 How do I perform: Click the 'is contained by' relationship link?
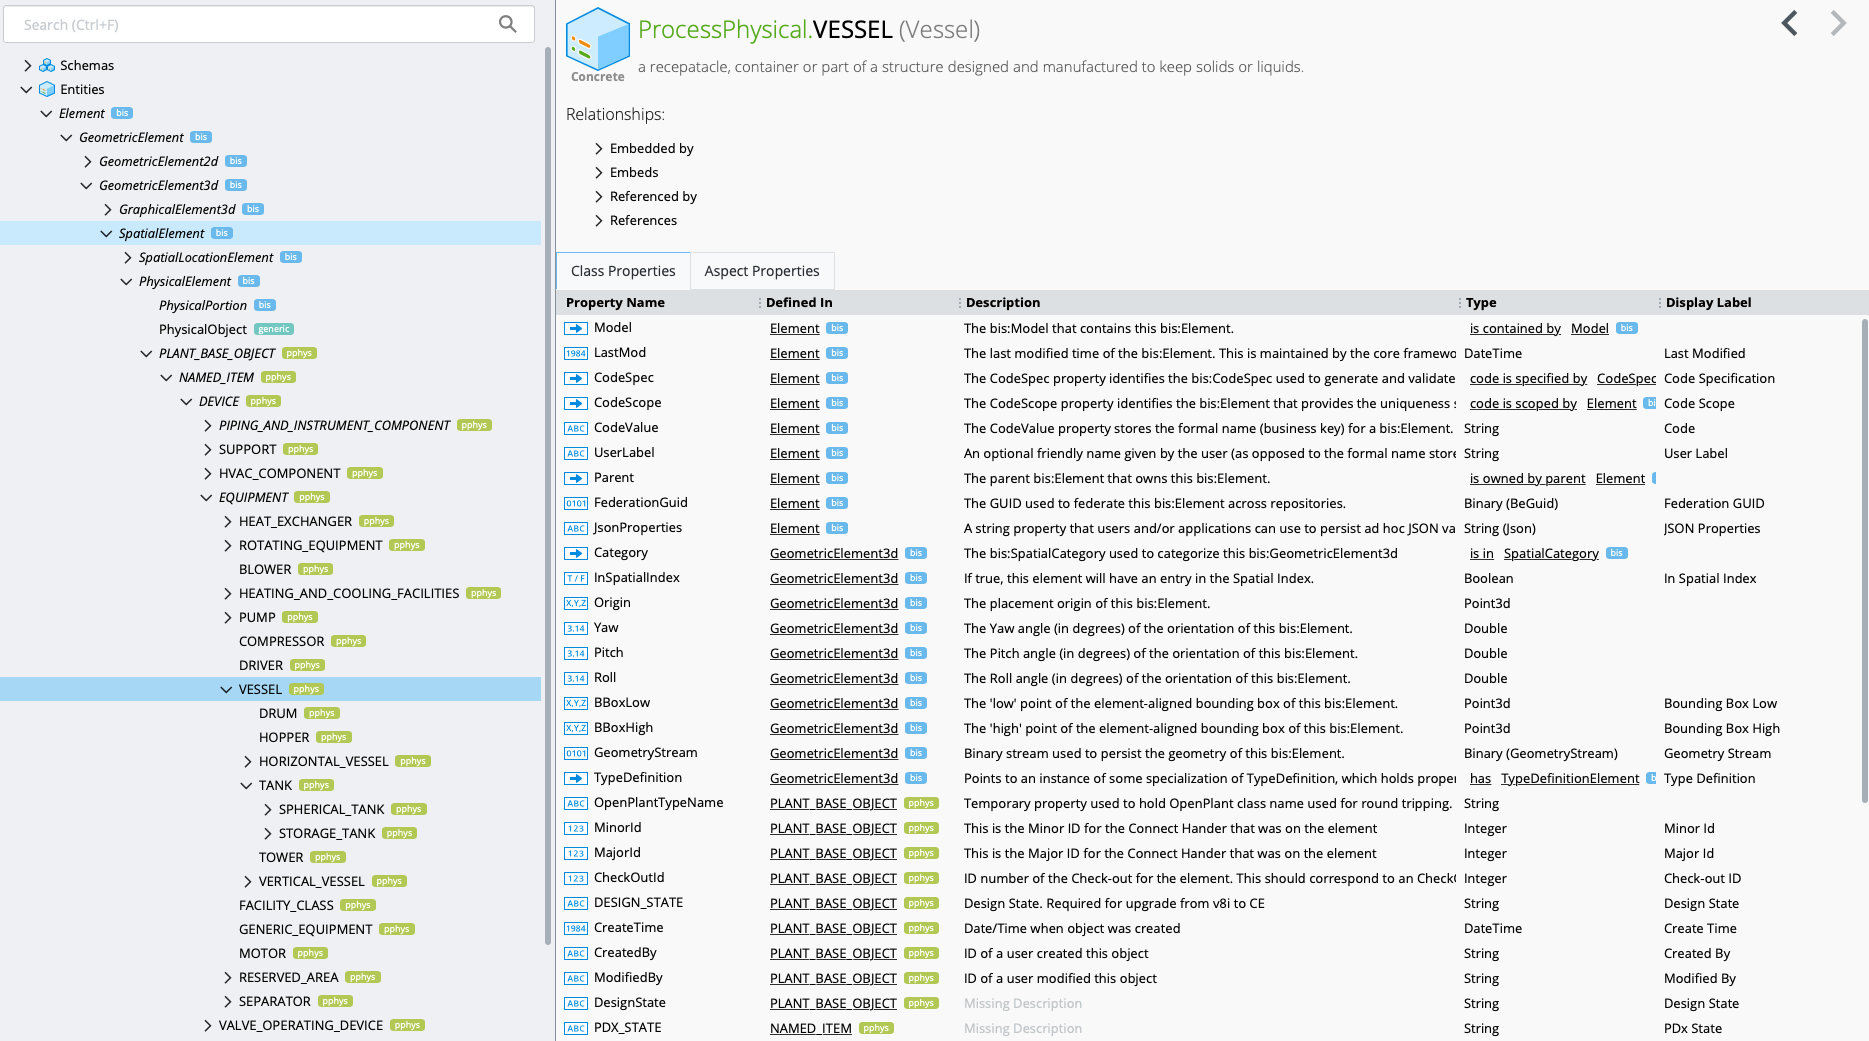(x=1515, y=328)
